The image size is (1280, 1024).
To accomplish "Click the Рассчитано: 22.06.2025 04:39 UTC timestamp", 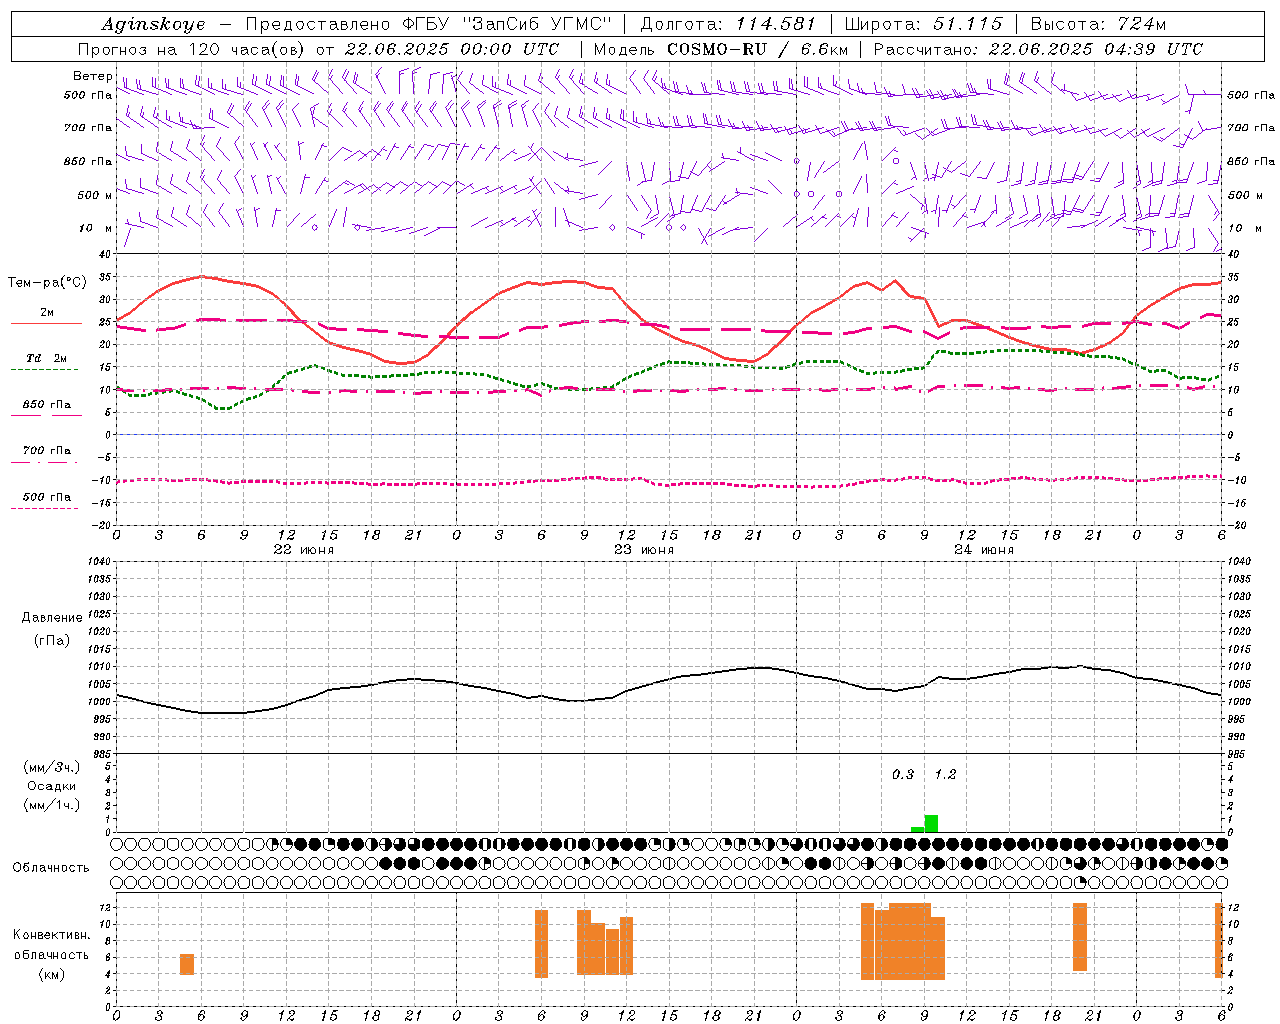I will pyautogui.click(x=1038, y=49).
